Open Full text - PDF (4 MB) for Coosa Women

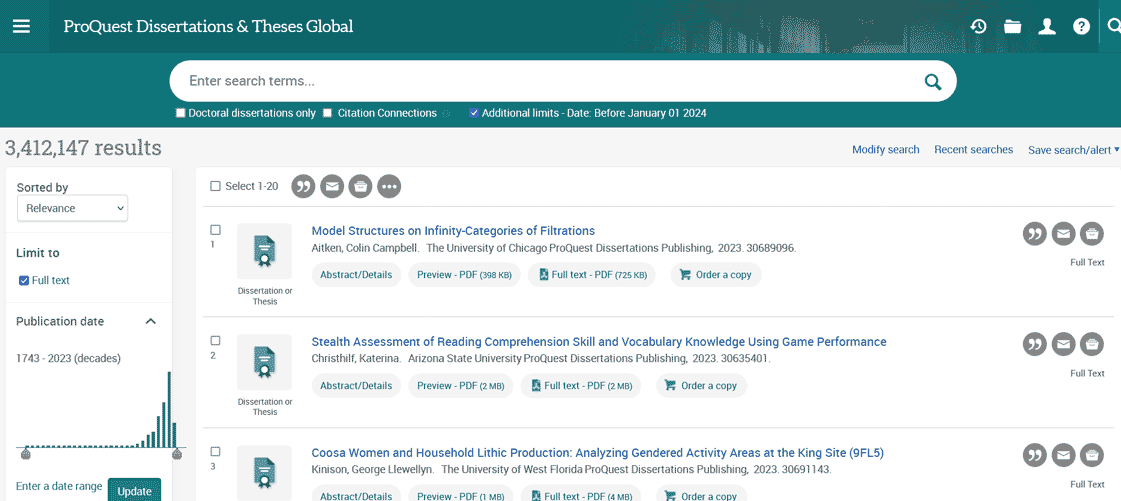pos(581,495)
